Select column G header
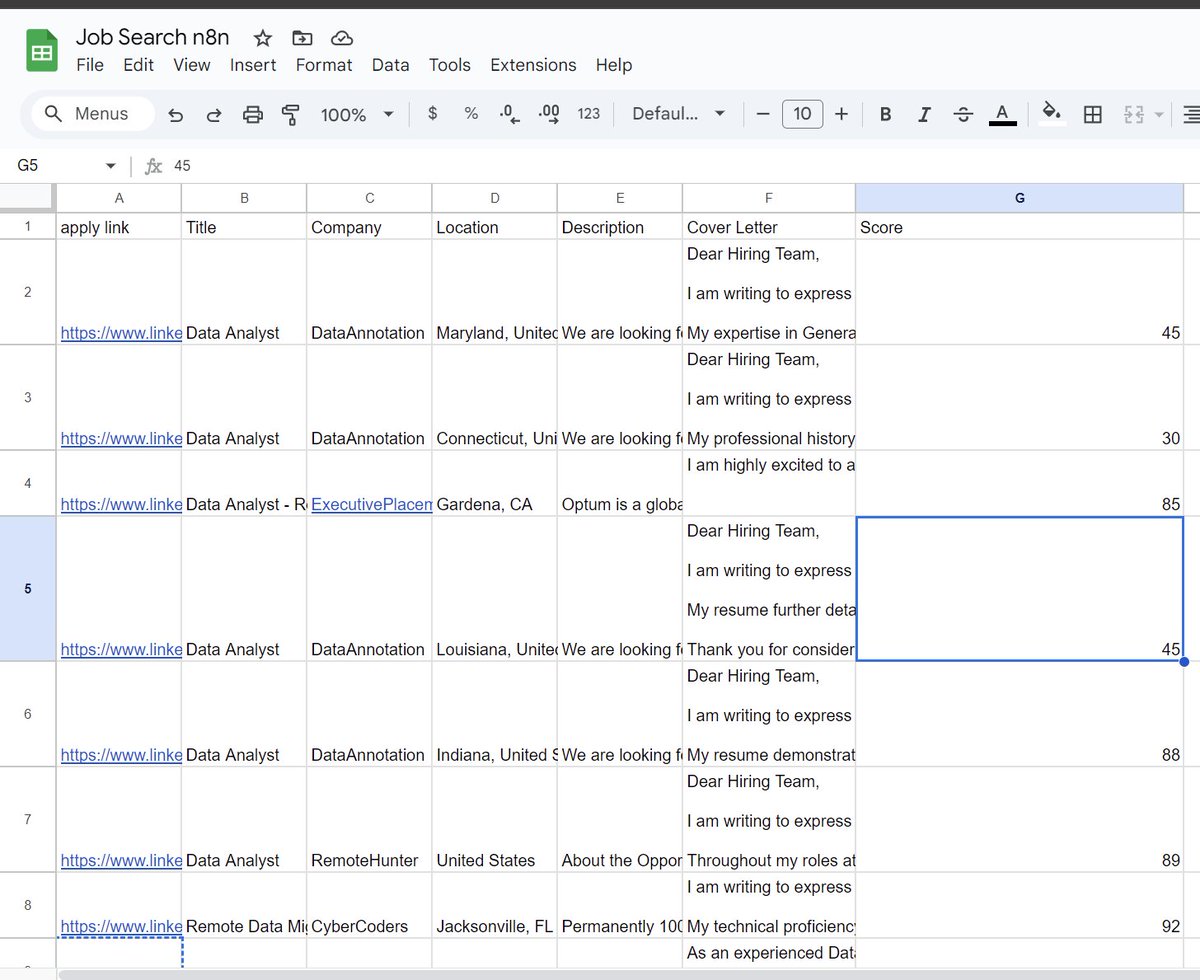Viewport: 1200px width, 980px height. tap(1019, 198)
